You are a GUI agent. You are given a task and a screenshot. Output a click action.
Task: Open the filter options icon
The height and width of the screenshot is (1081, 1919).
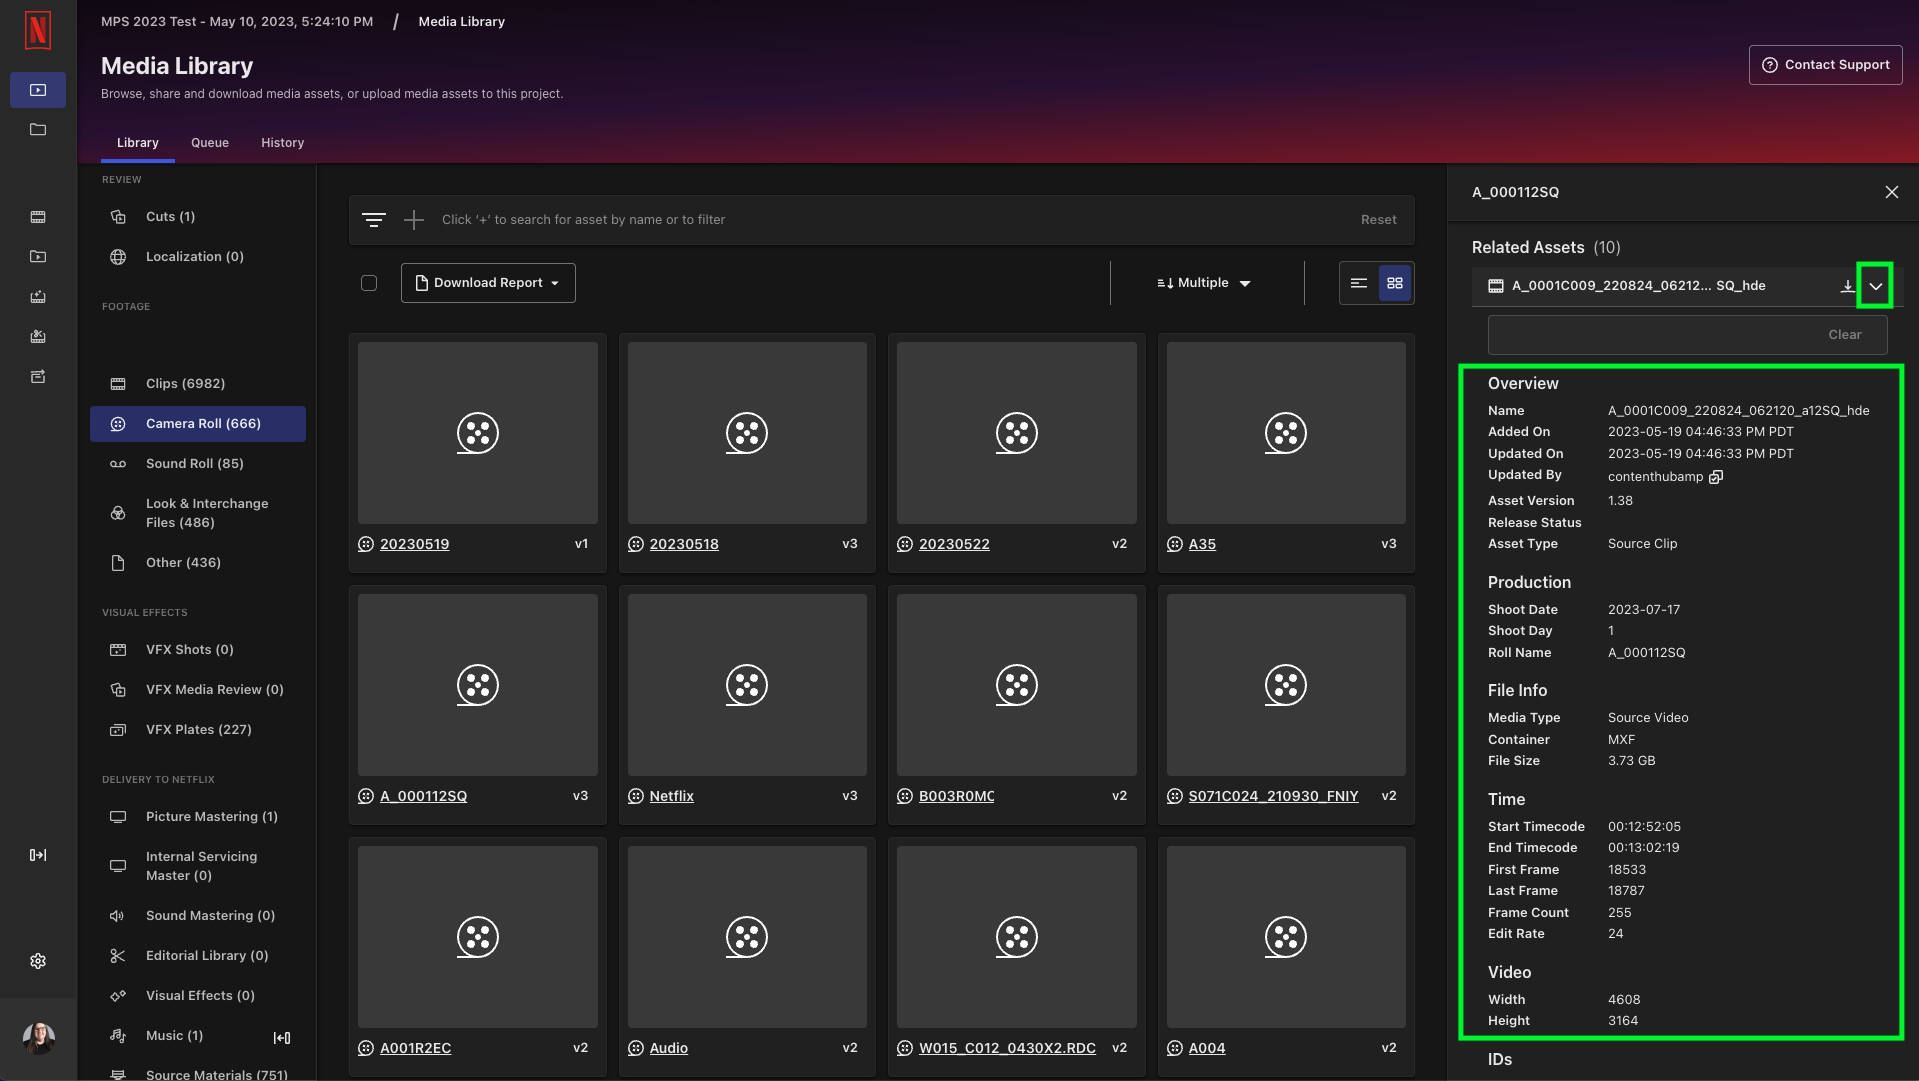click(x=374, y=220)
